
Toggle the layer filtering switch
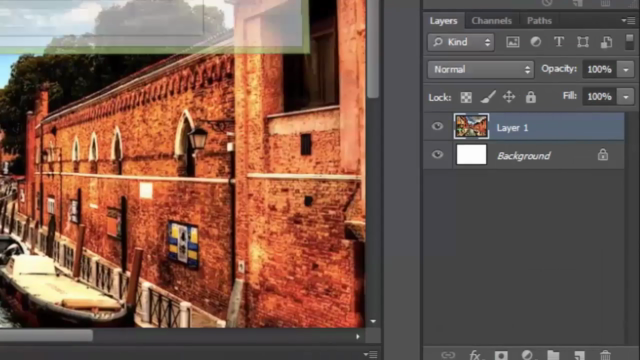coord(629,42)
